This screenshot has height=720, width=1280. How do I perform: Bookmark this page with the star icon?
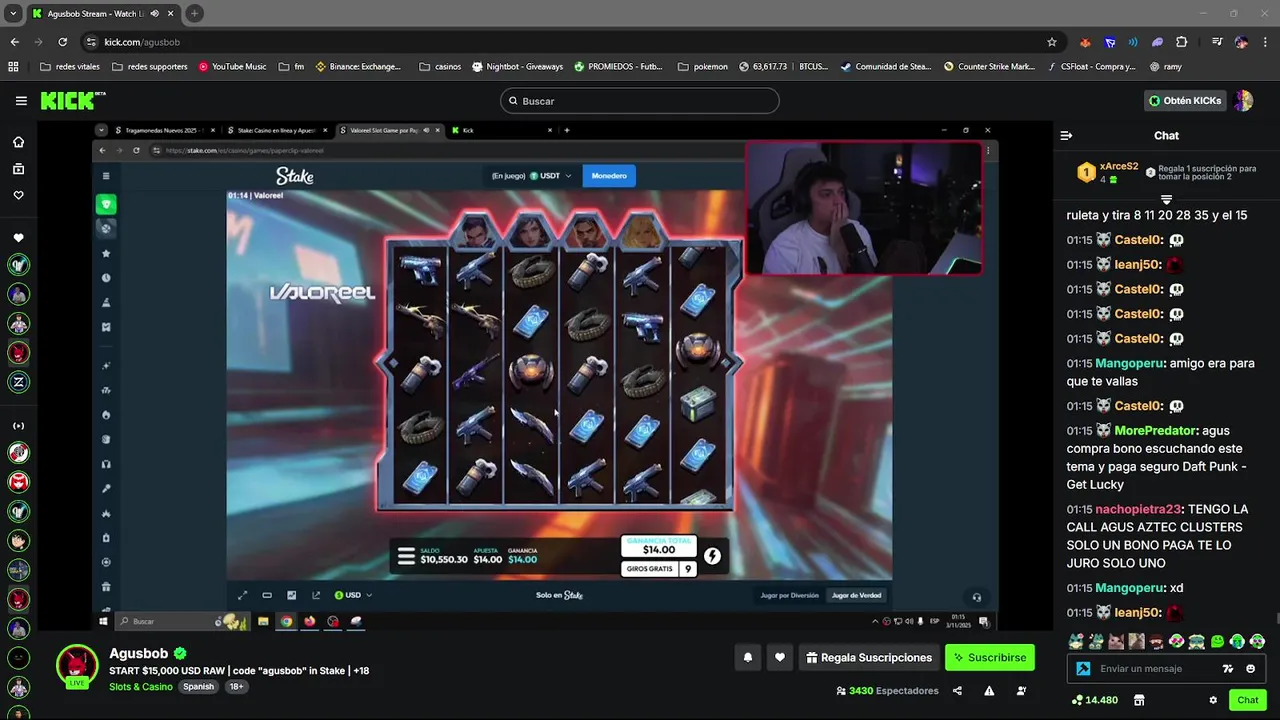tap(1052, 42)
